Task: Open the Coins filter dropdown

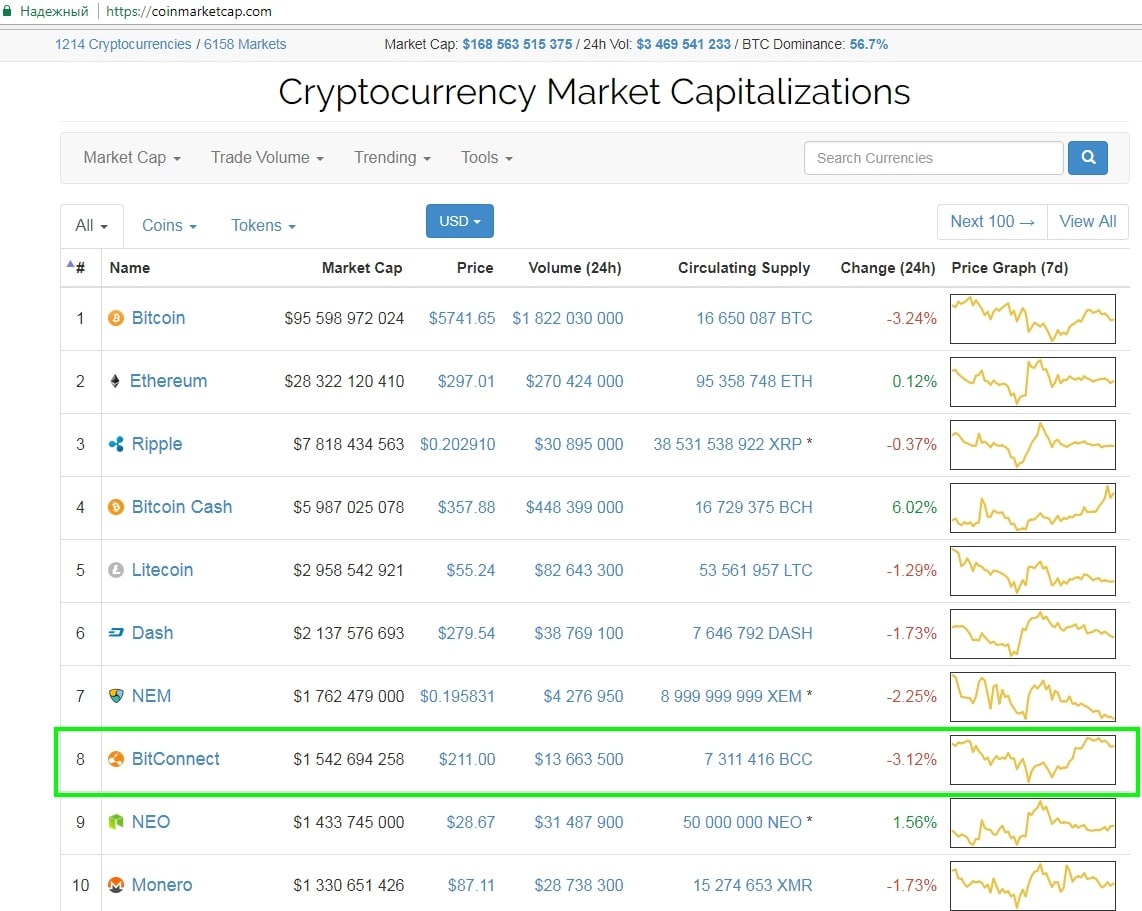Action: 169,226
